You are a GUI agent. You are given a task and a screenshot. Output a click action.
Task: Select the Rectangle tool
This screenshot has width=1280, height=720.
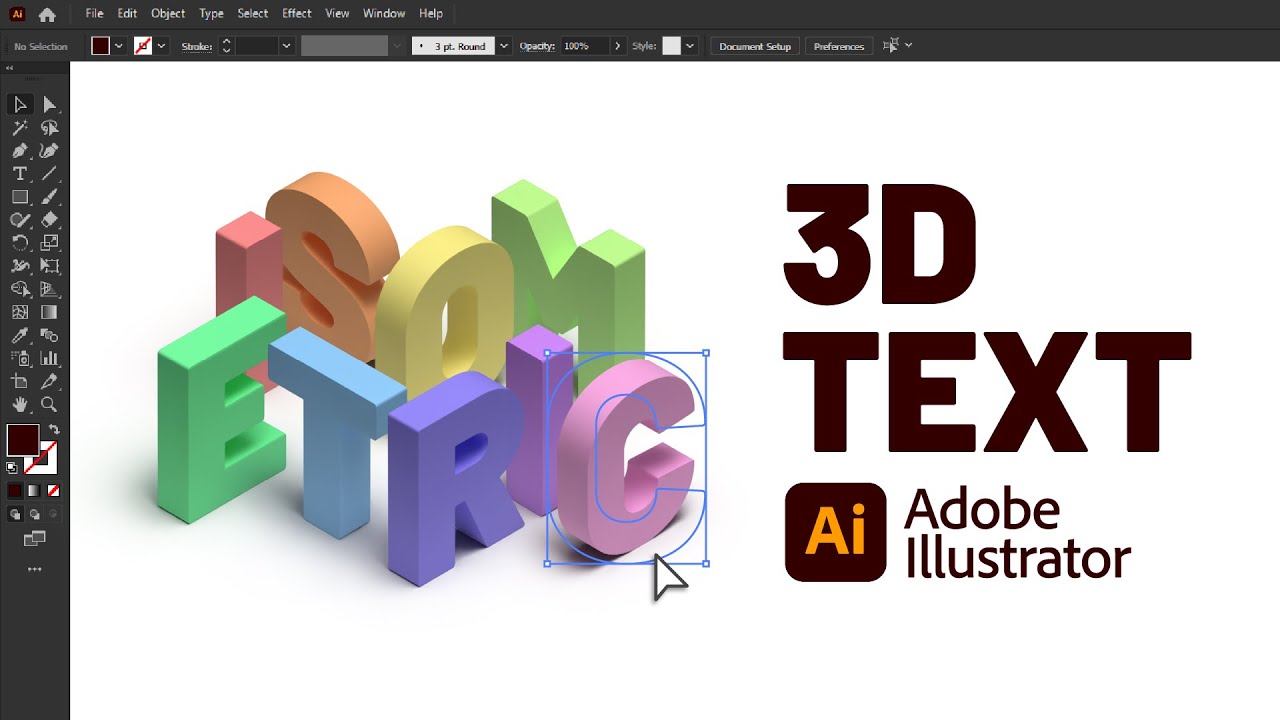coord(20,197)
